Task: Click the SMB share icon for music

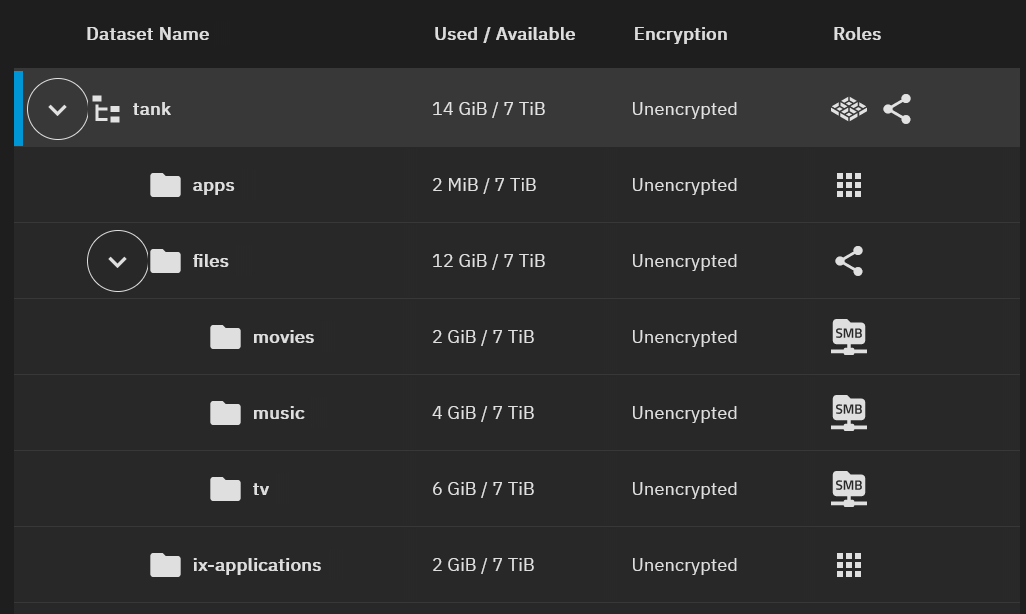Action: point(849,413)
